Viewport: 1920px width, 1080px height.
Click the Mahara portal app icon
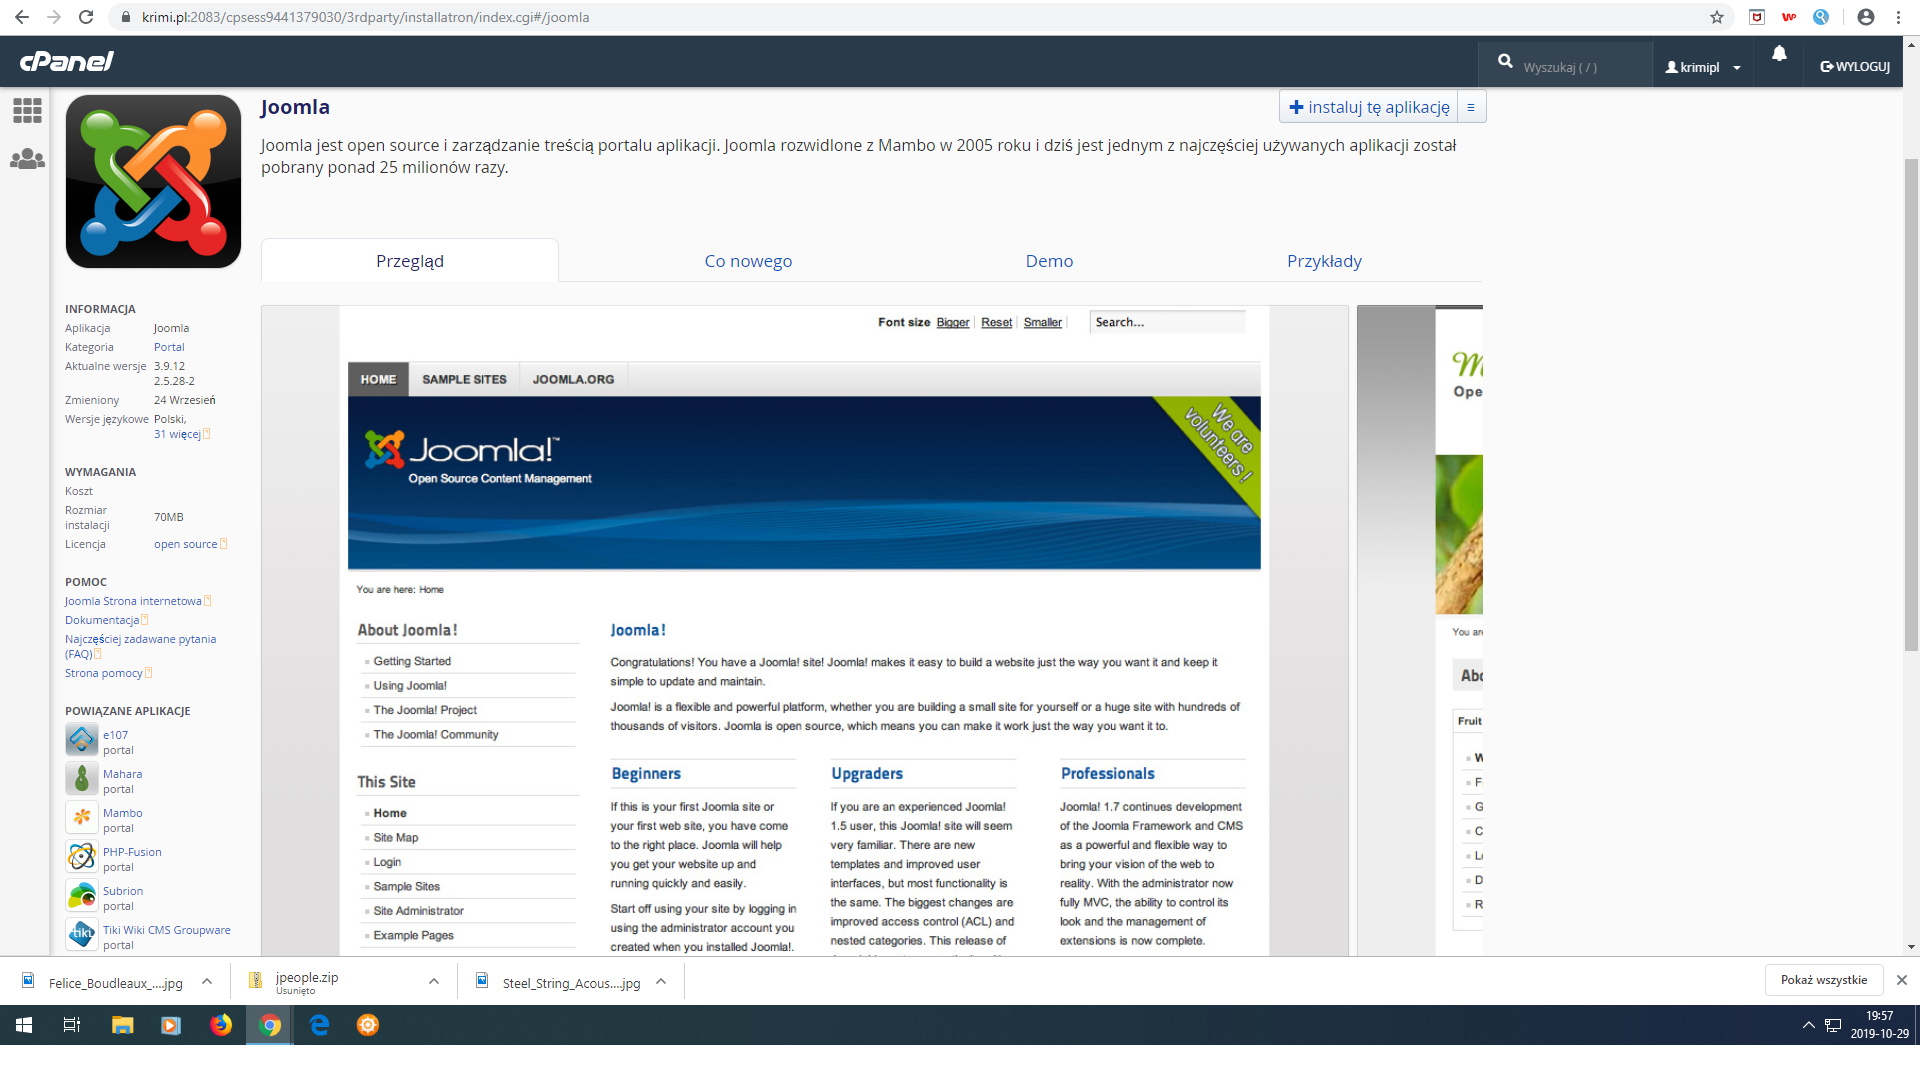82,780
